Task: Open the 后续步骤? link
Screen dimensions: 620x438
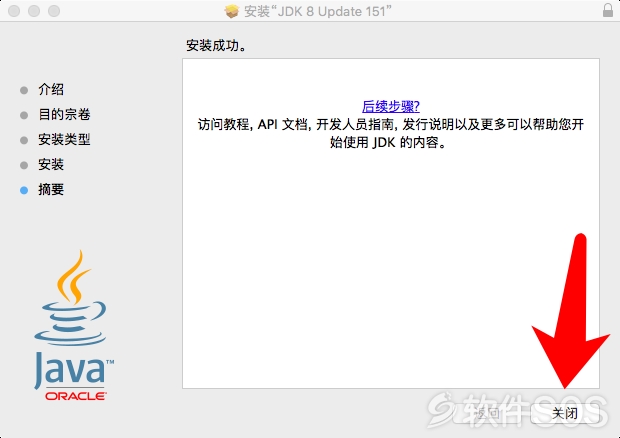Action: pyautogui.click(x=391, y=106)
